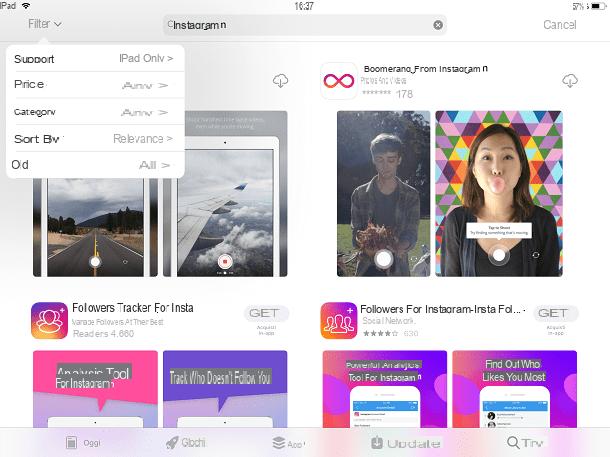View Analysis Tool For Instagram screenshot
Screen dimensions: 610x457
coord(95,389)
